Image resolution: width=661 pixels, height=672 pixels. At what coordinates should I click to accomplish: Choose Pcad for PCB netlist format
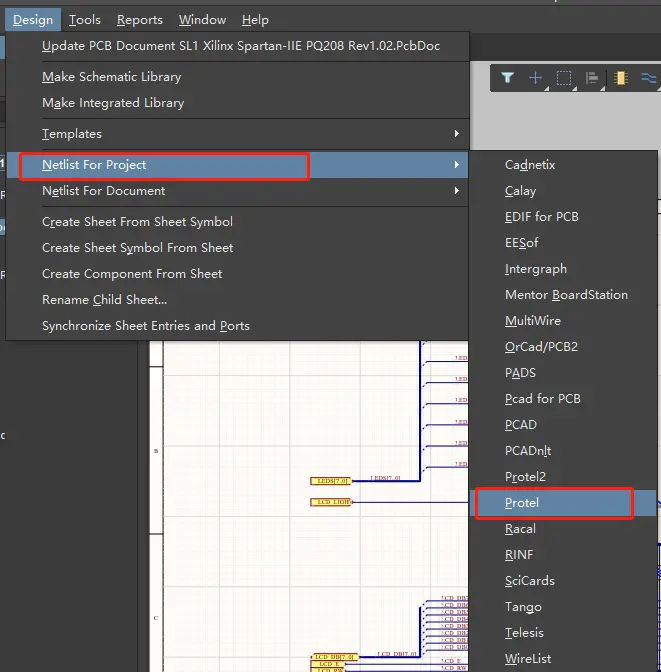click(x=564, y=399)
